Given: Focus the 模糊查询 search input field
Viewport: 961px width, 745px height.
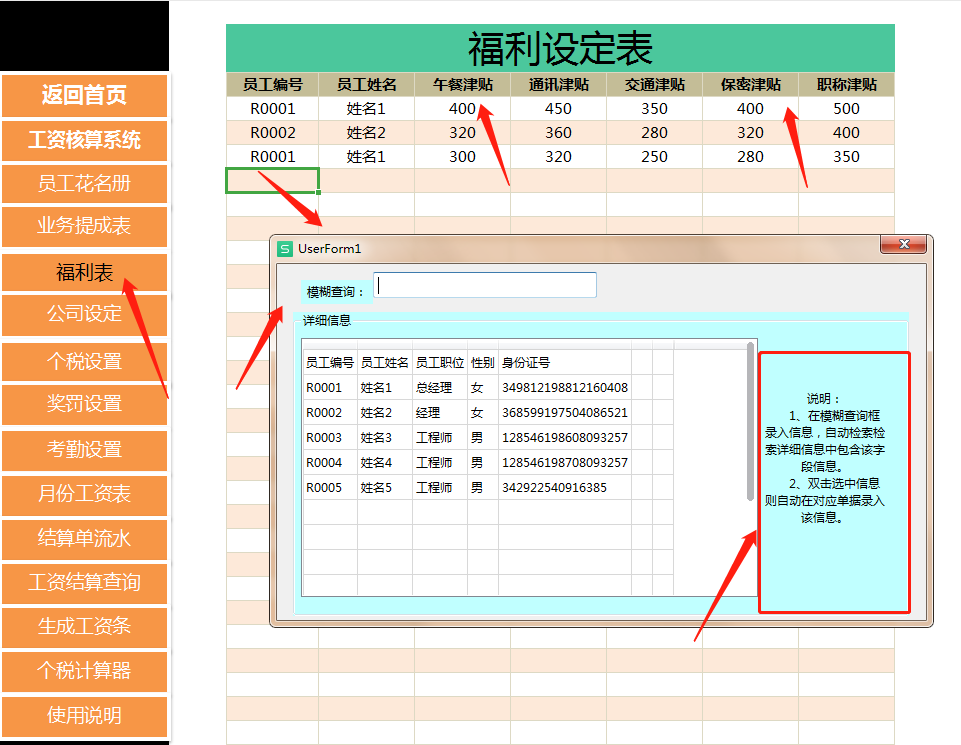Looking at the screenshot, I should pyautogui.click(x=485, y=285).
